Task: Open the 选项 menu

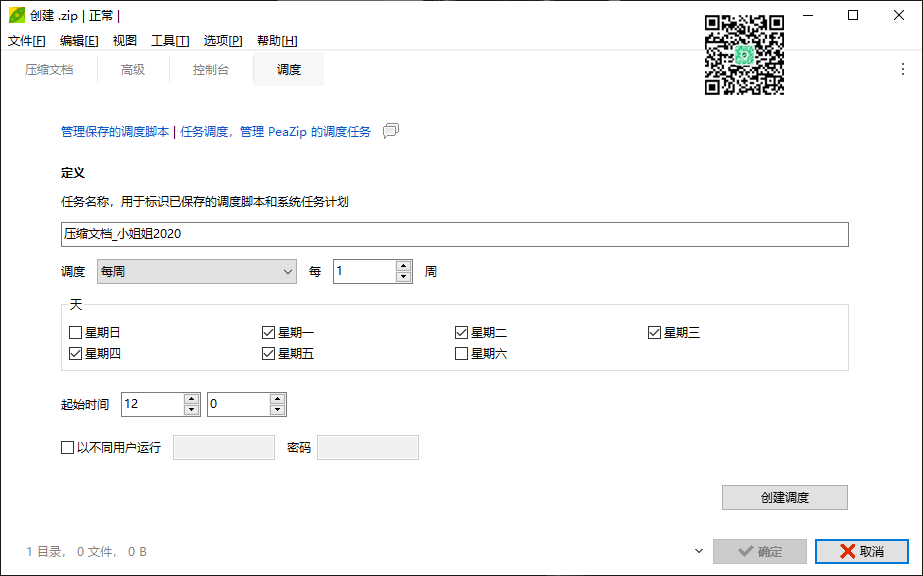Action: (223, 41)
